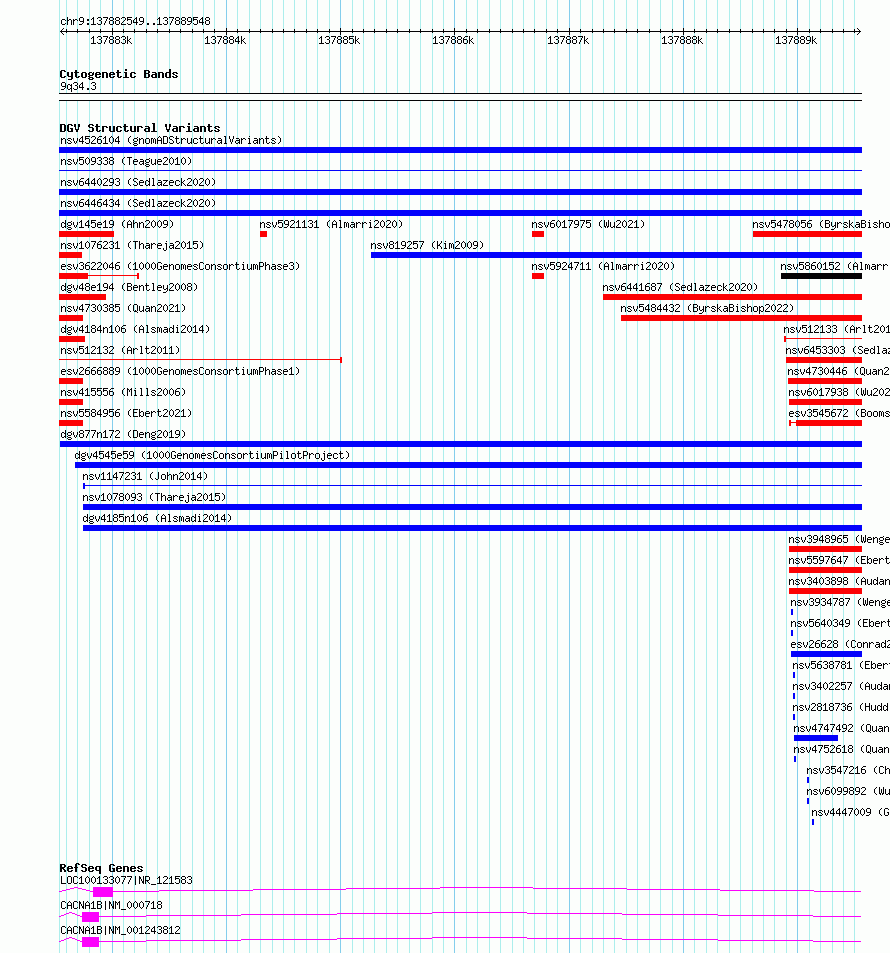Click the nsv4730446 variant label

click(838, 371)
